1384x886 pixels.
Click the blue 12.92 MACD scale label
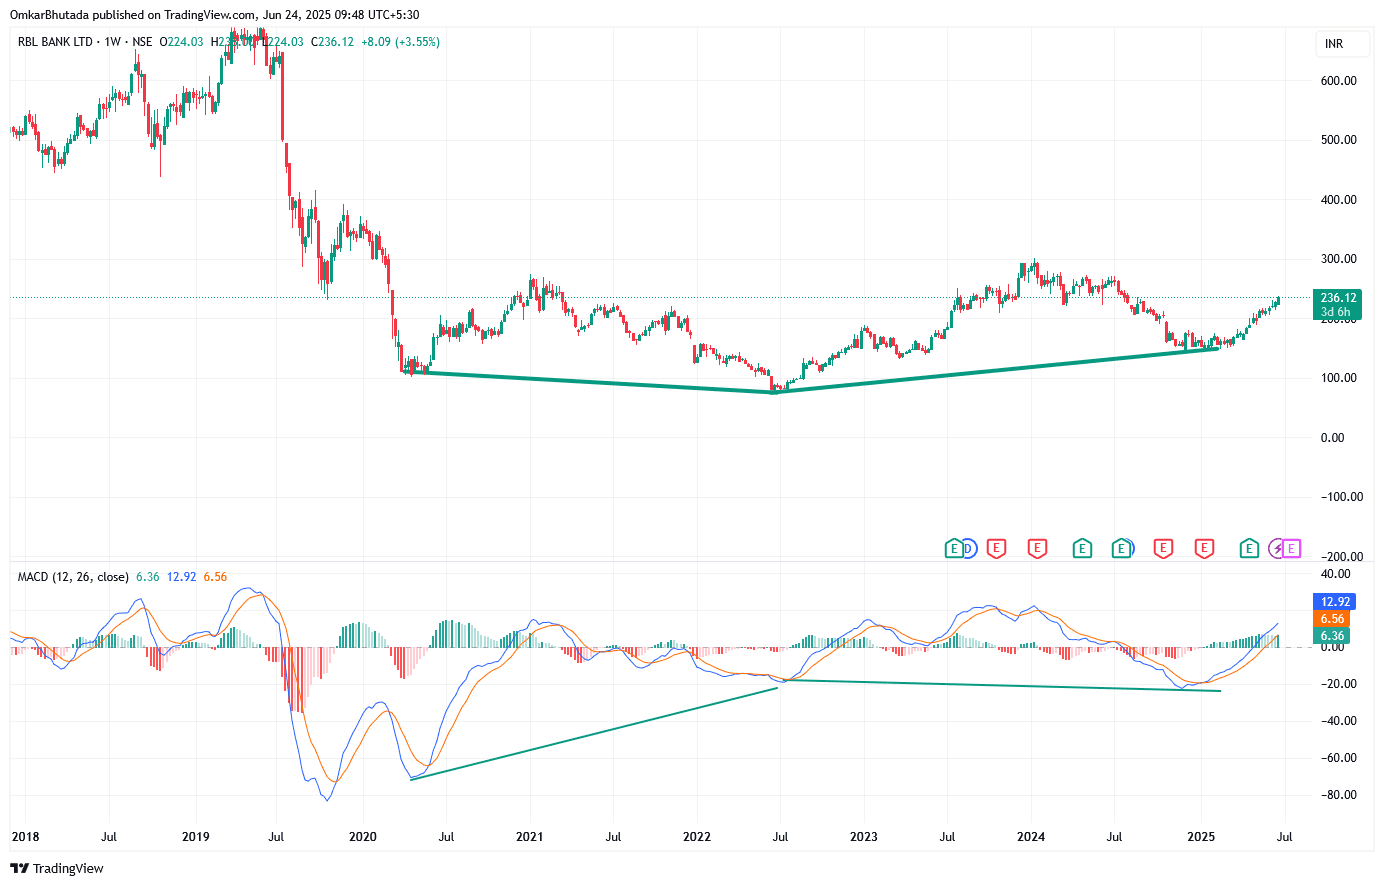tap(1335, 602)
